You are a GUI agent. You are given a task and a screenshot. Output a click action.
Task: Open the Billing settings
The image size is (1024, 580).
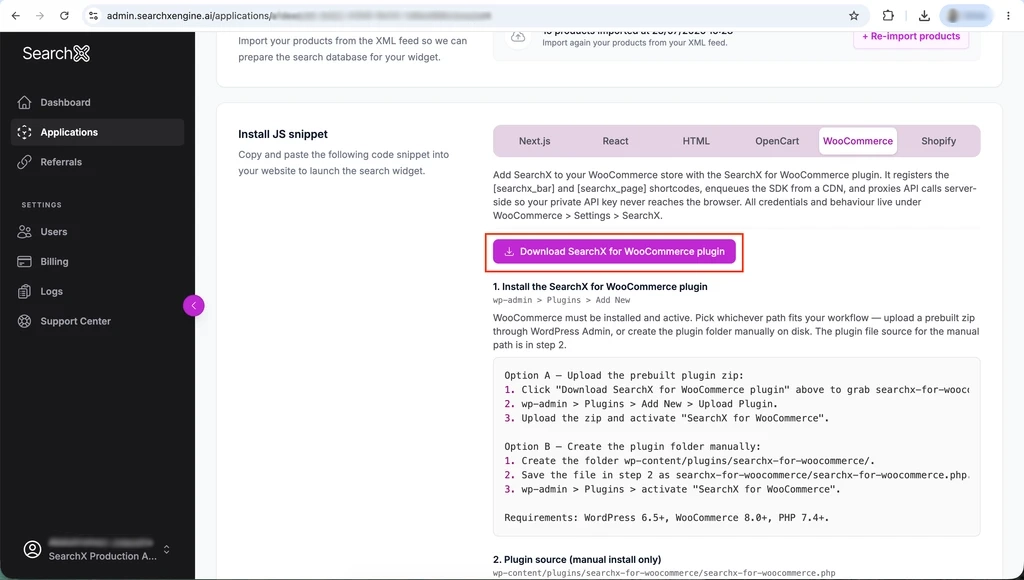[97, 261]
